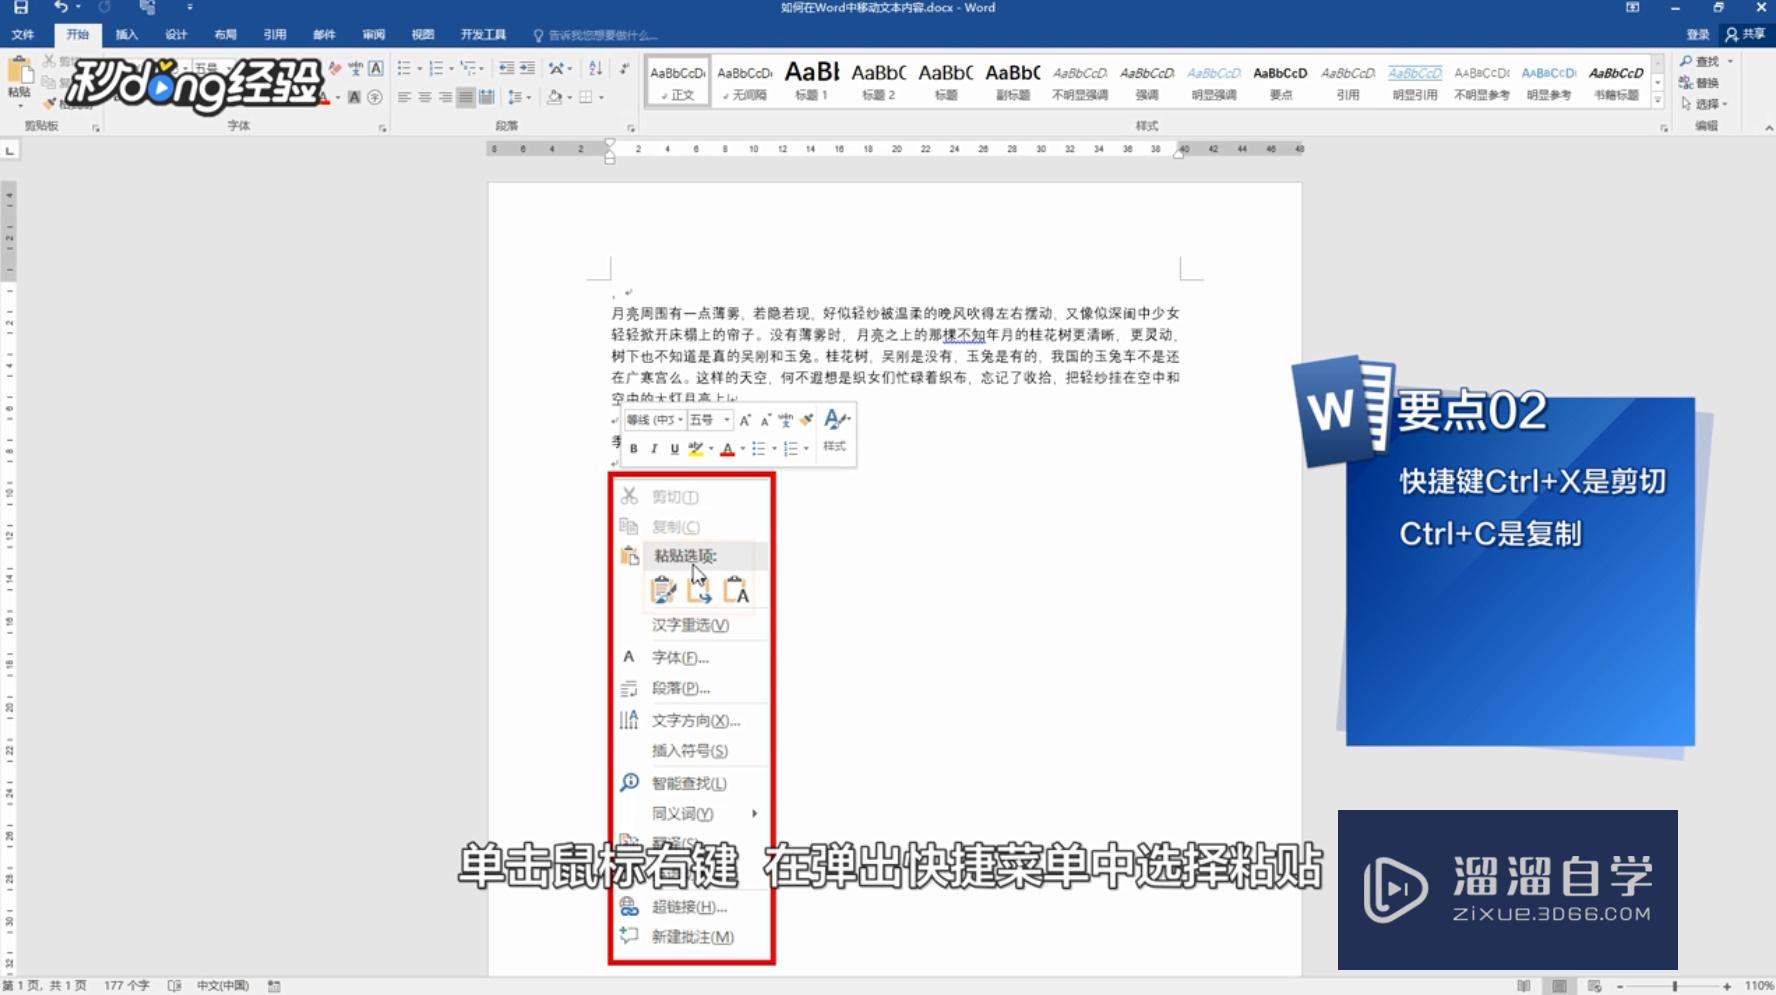Click the Share (共享) button
This screenshot has width=1776, height=995.
1746,35
